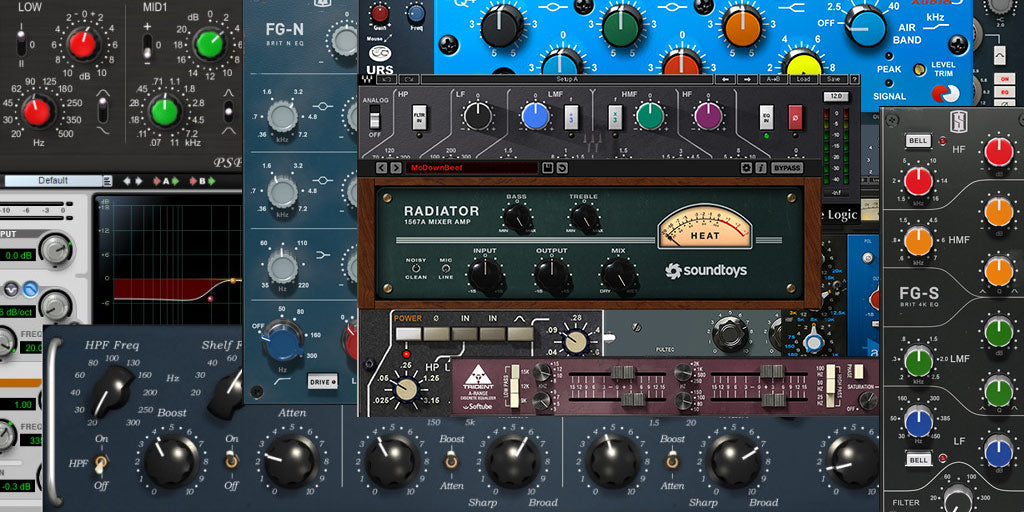The width and height of the screenshot is (1024, 512).
Task: Go to previous Soundtoys preset arrow
Action: click(383, 168)
